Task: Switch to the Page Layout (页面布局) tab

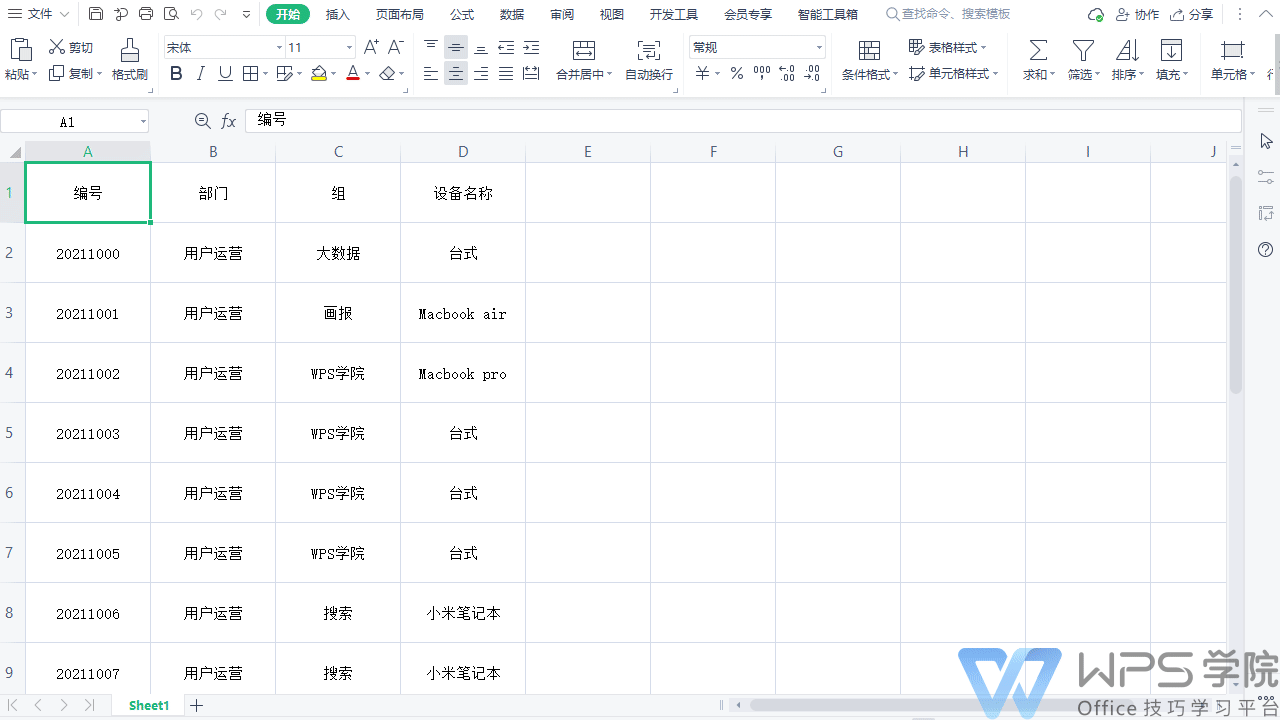Action: [x=400, y=14]
